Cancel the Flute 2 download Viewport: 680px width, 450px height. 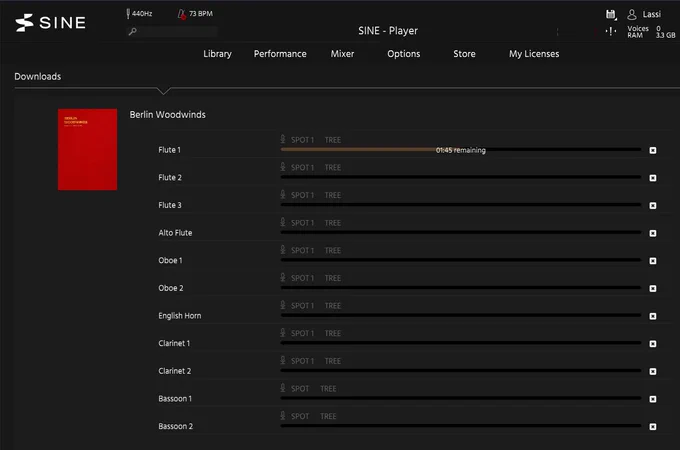pos(653,178)
